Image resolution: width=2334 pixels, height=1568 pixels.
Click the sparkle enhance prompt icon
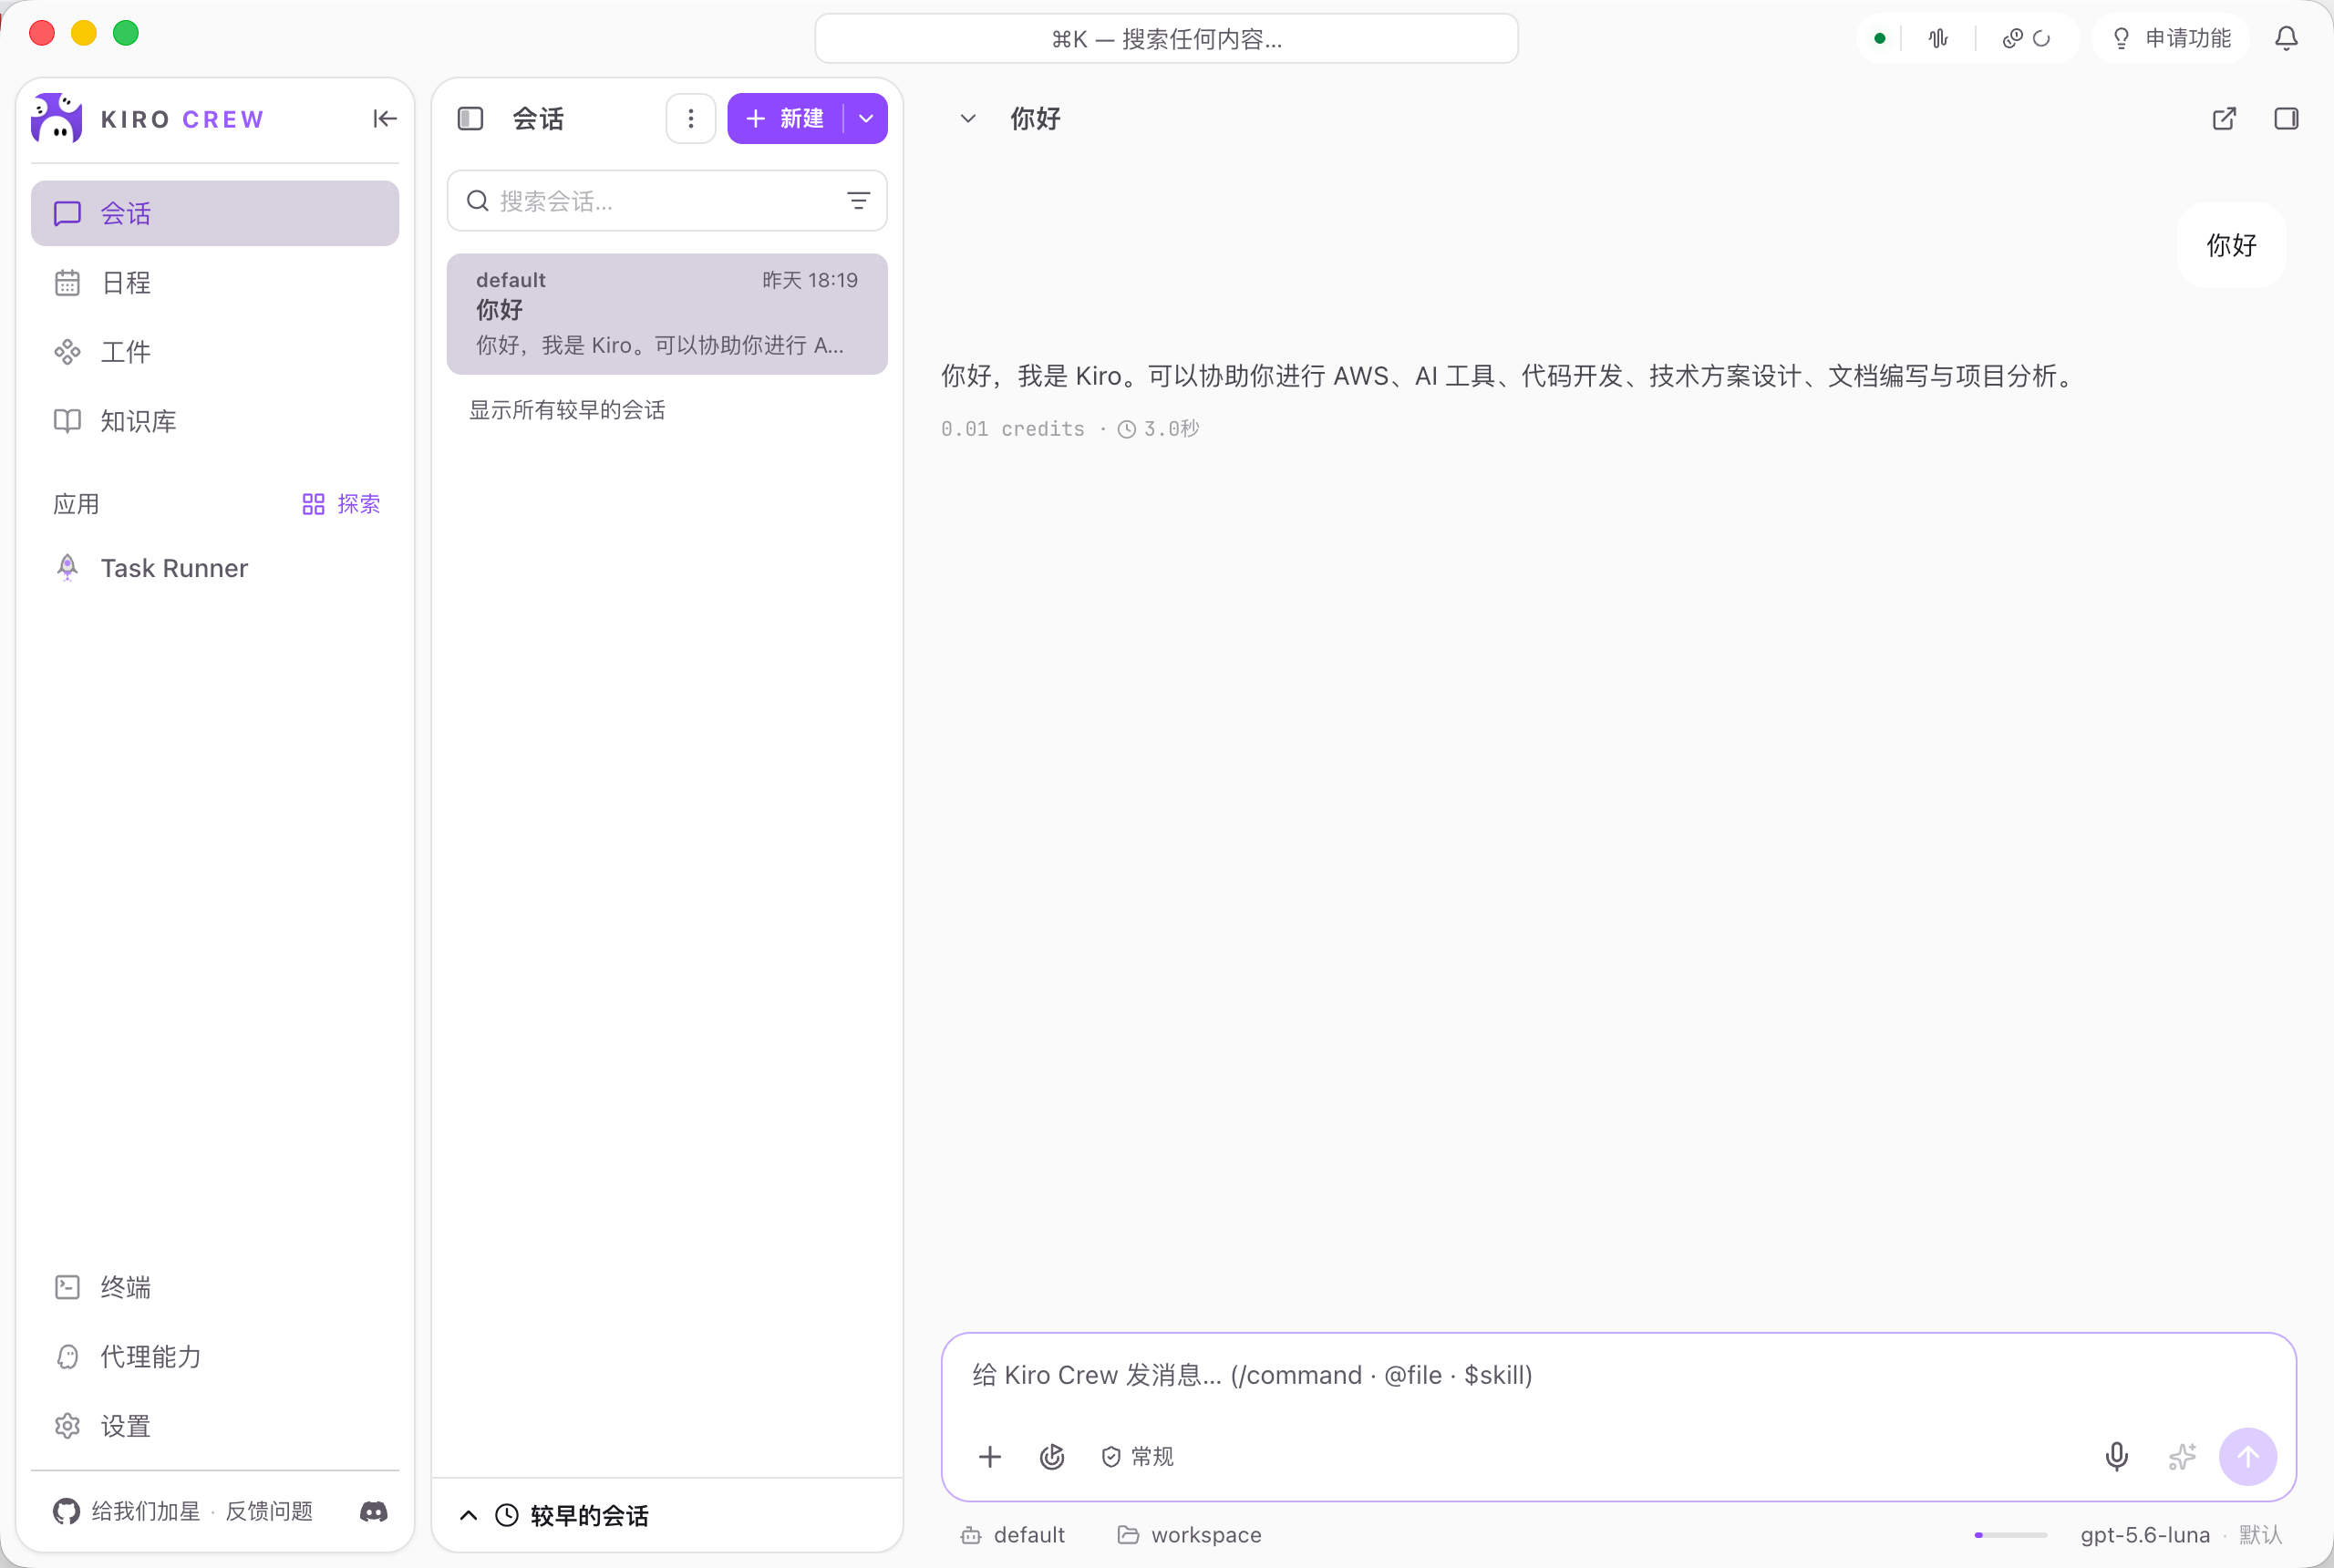click(2182, 1457)
